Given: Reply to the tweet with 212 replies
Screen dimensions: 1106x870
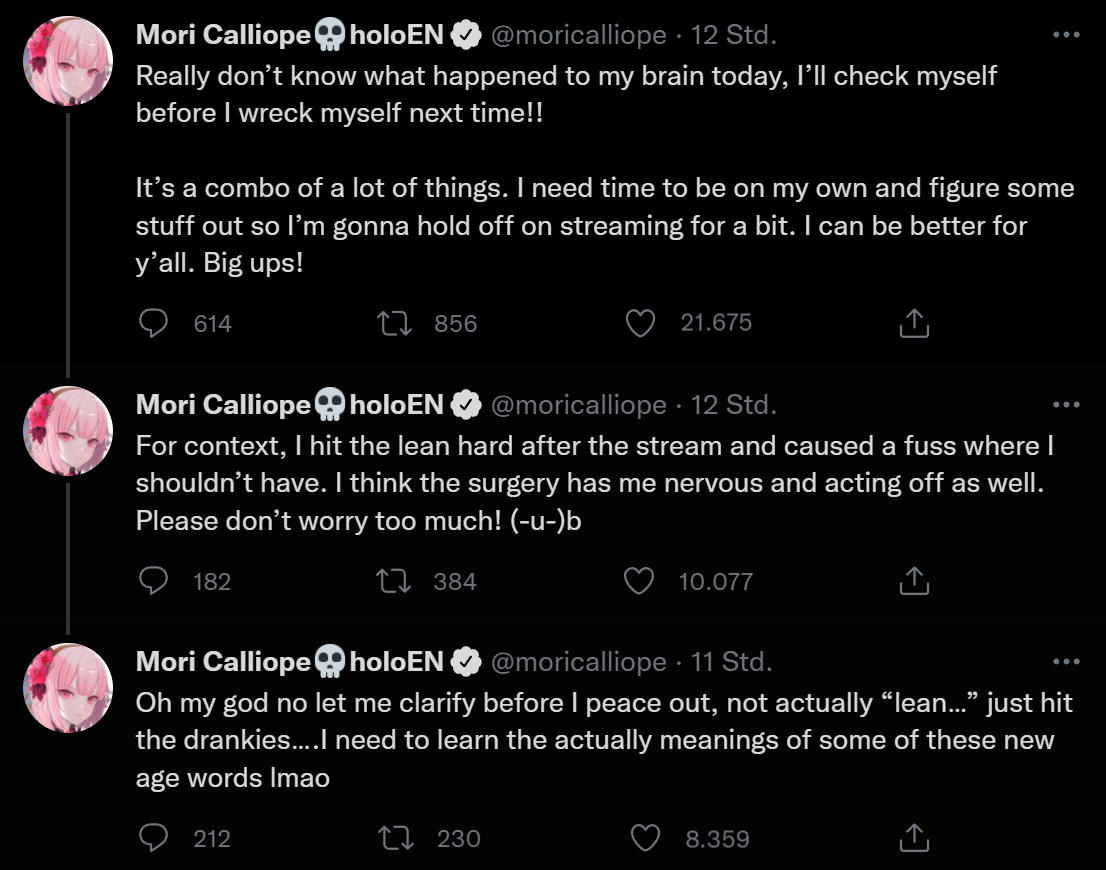Looking at the screenshot, I should [153, 838].
